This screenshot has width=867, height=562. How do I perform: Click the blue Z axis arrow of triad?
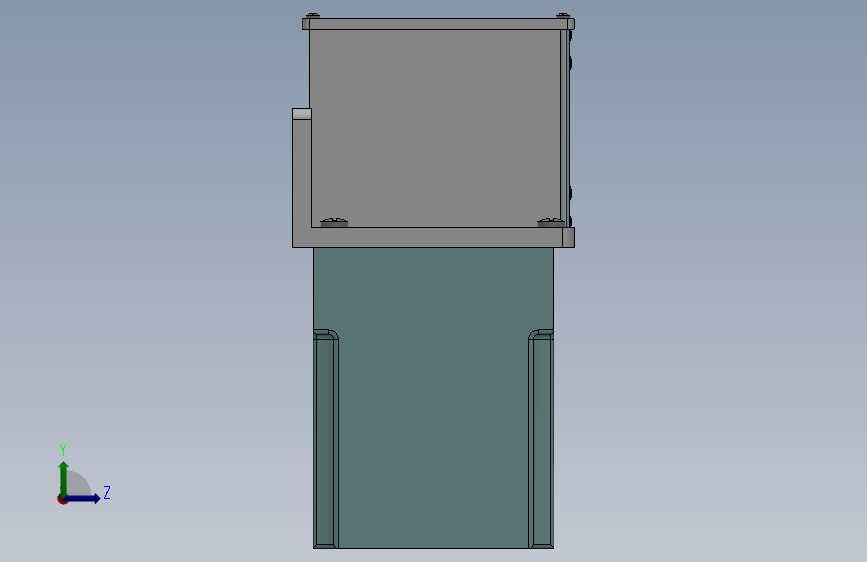click(x=83, y=498)
